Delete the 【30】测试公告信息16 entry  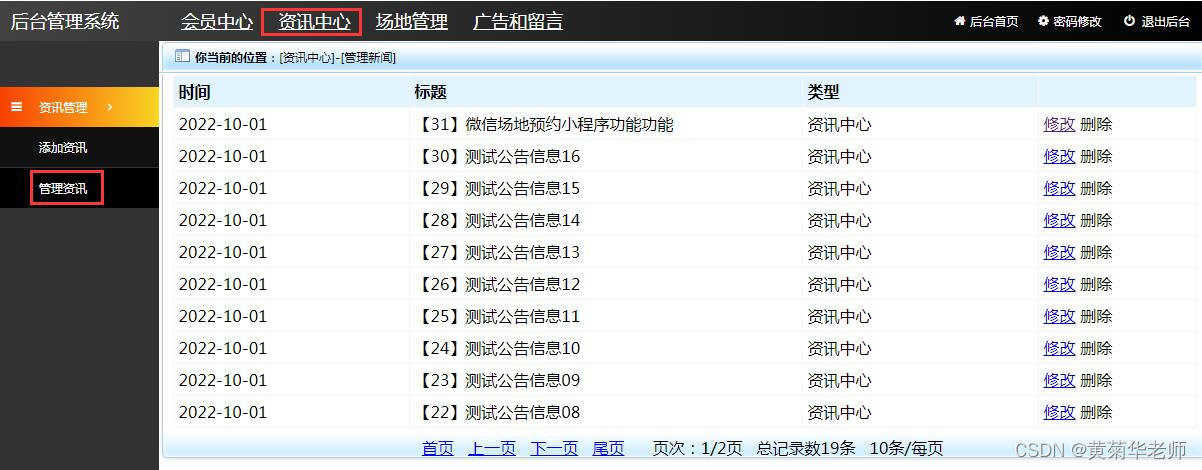pyautogui.click(x=1096, y=156)
